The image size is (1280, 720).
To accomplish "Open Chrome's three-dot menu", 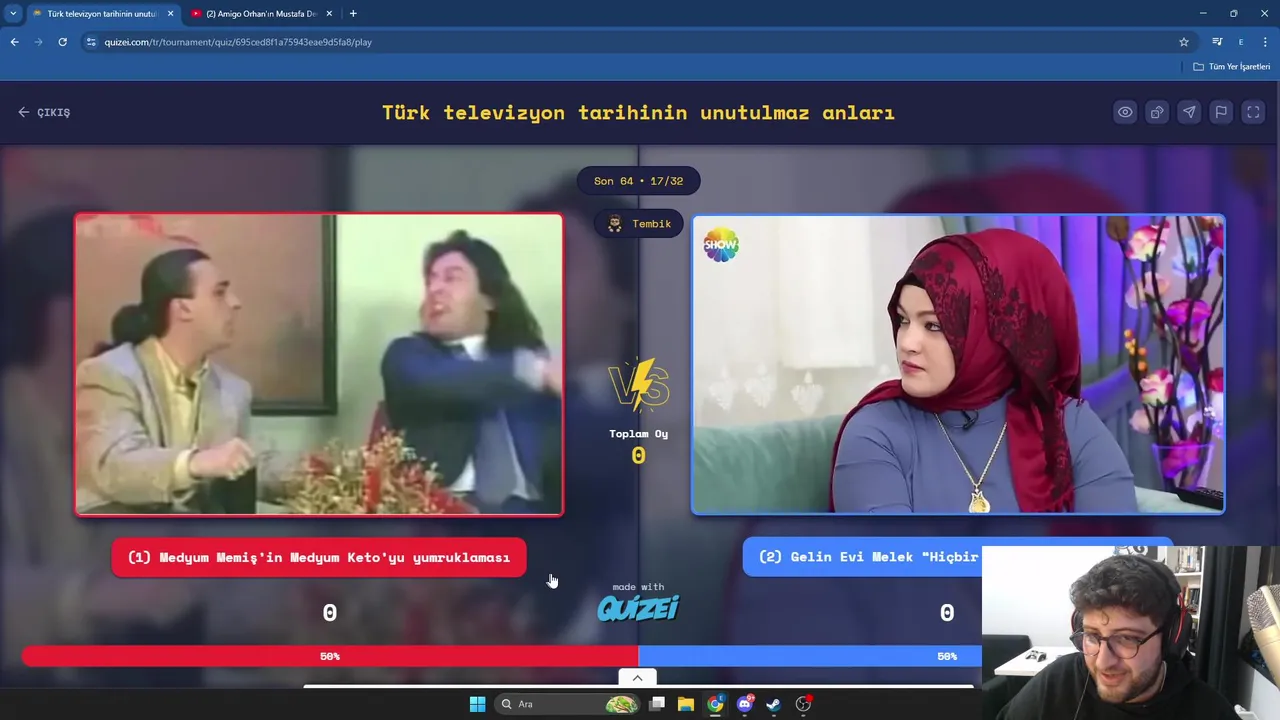I will [x=1266, y=42].
